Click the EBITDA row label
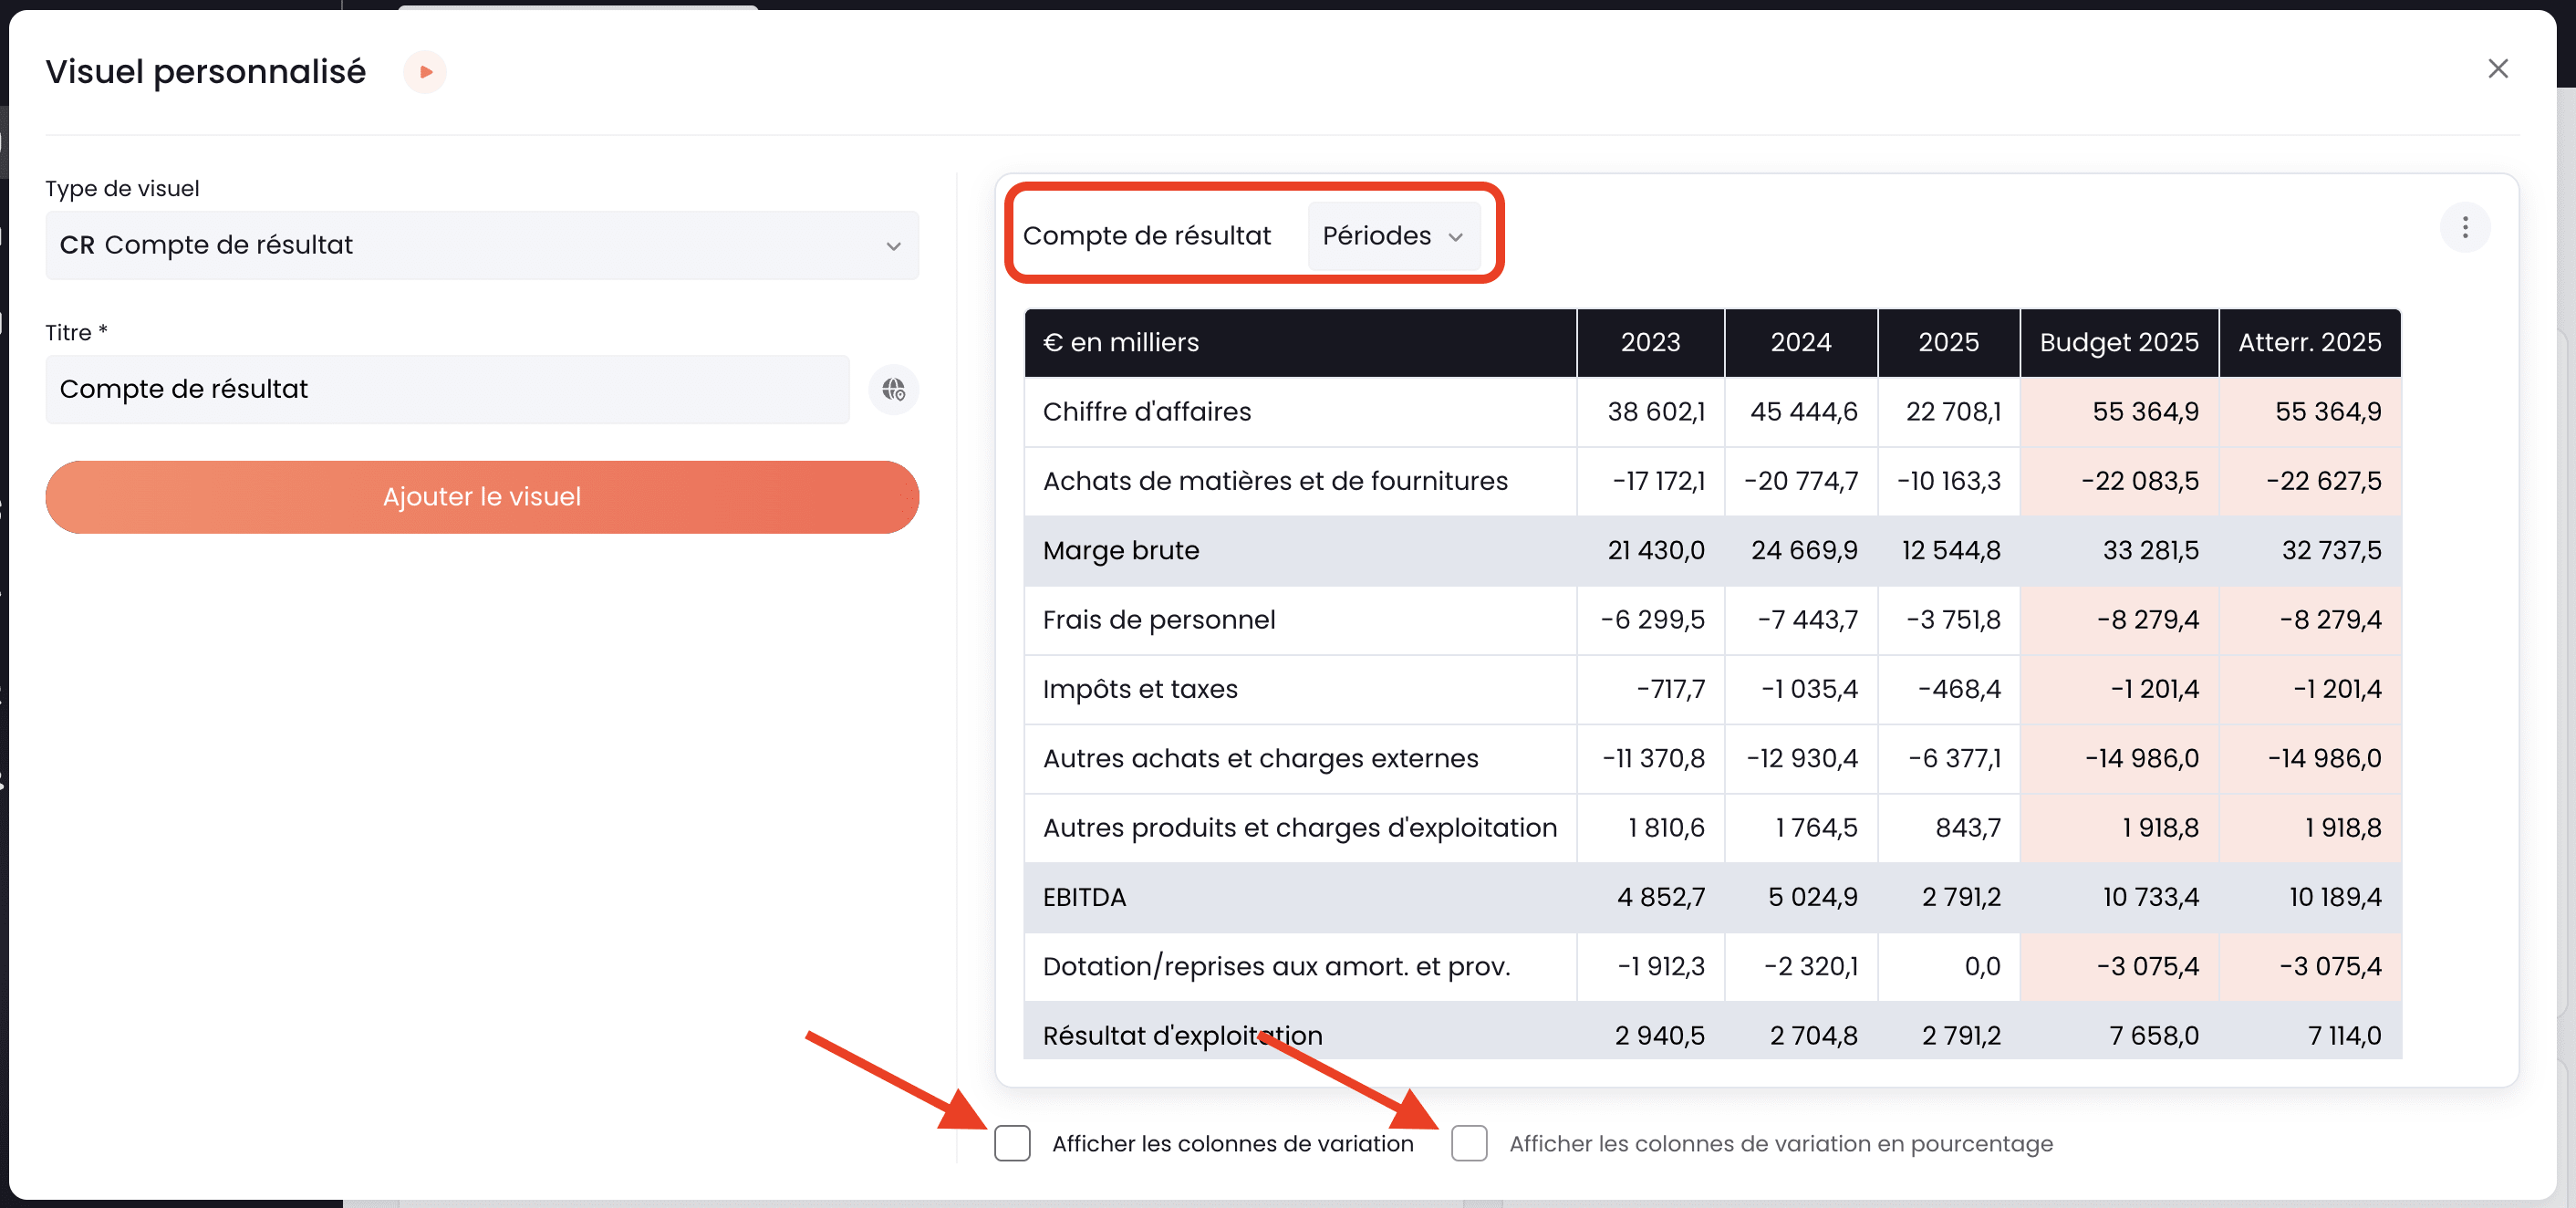Viewport: 2576px width, 1208px height. tap(1084, 897)
